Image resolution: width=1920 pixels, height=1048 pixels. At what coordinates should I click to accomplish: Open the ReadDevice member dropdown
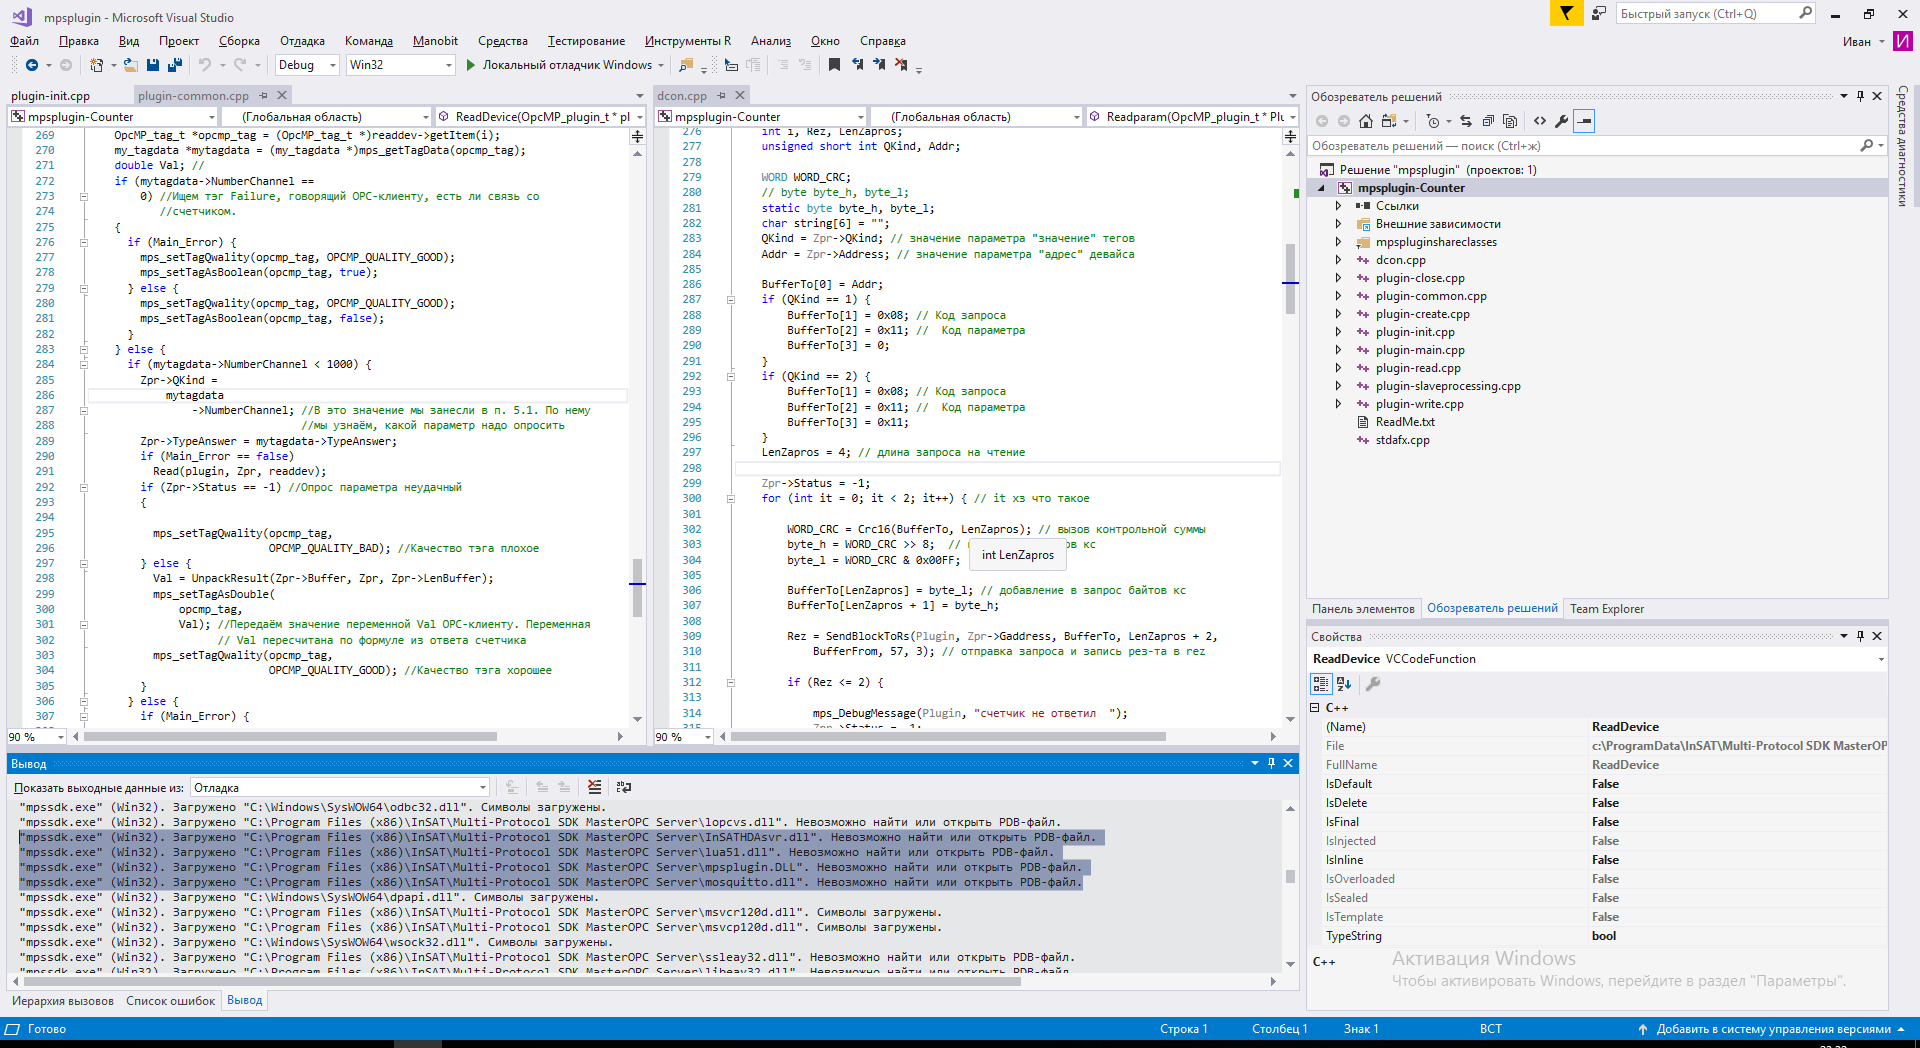pyautogui.click(x=542, y=117)
